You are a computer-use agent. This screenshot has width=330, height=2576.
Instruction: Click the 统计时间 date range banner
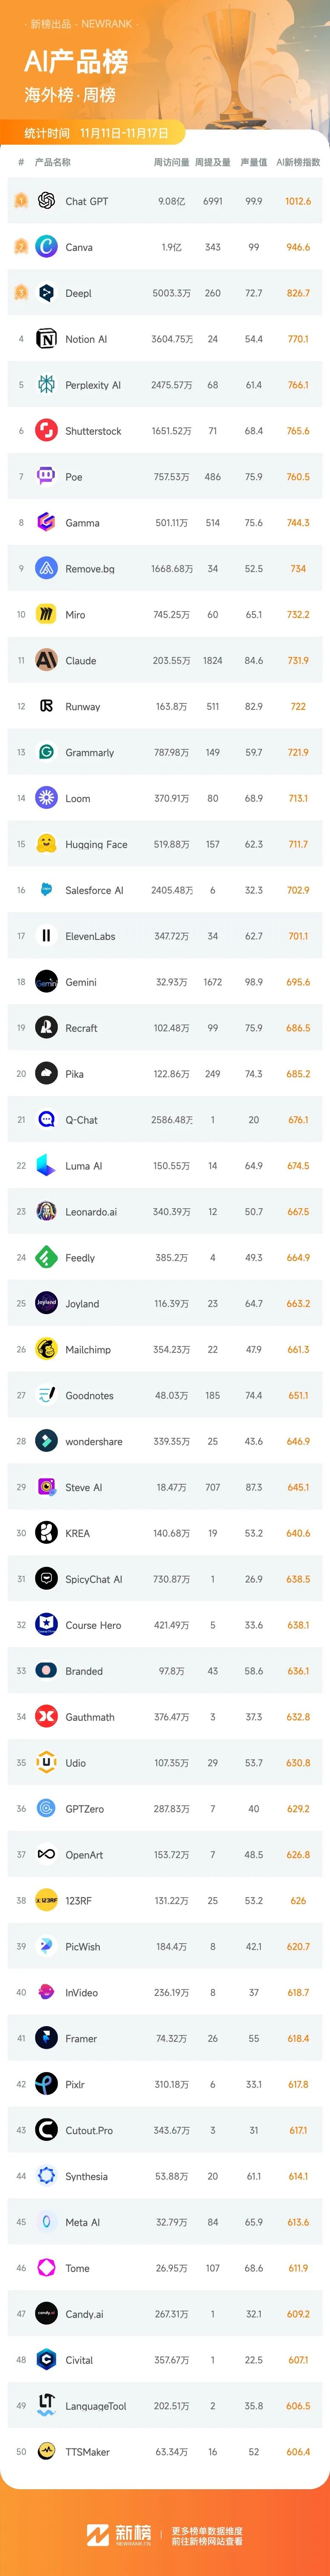[x=97, y=133]
